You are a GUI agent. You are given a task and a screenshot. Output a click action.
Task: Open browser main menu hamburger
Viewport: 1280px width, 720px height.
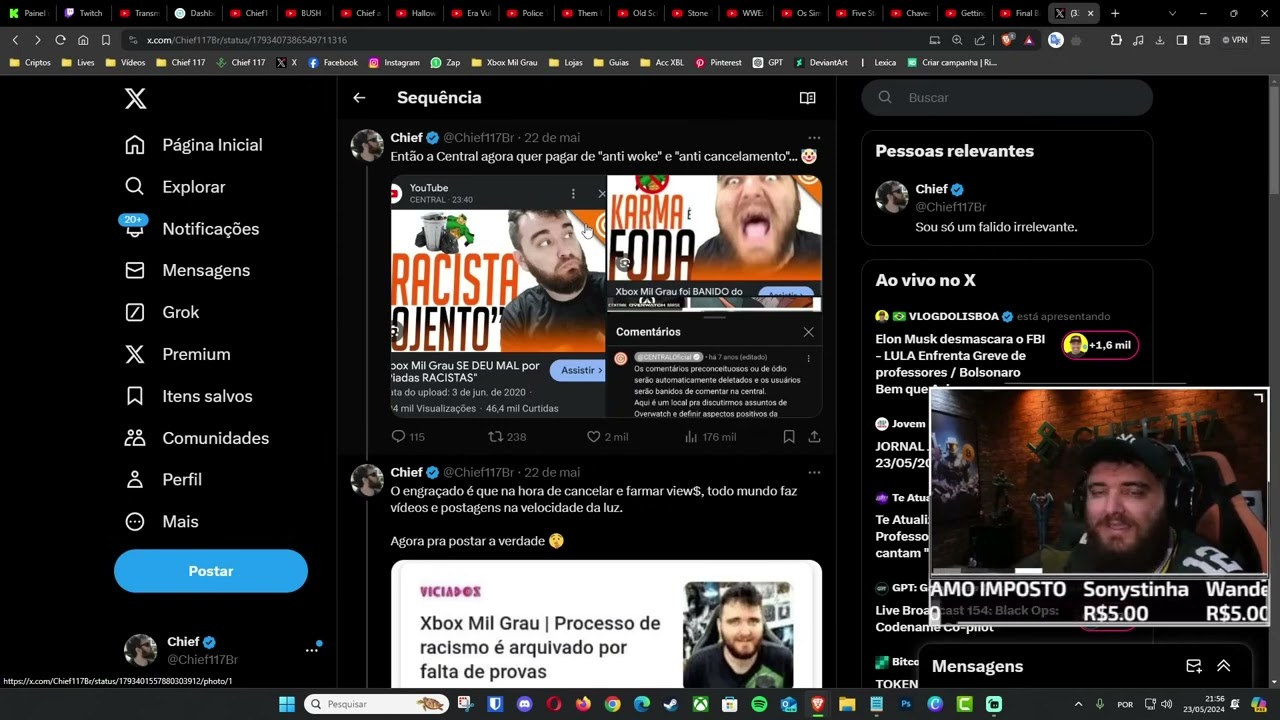coord(1265,40)
